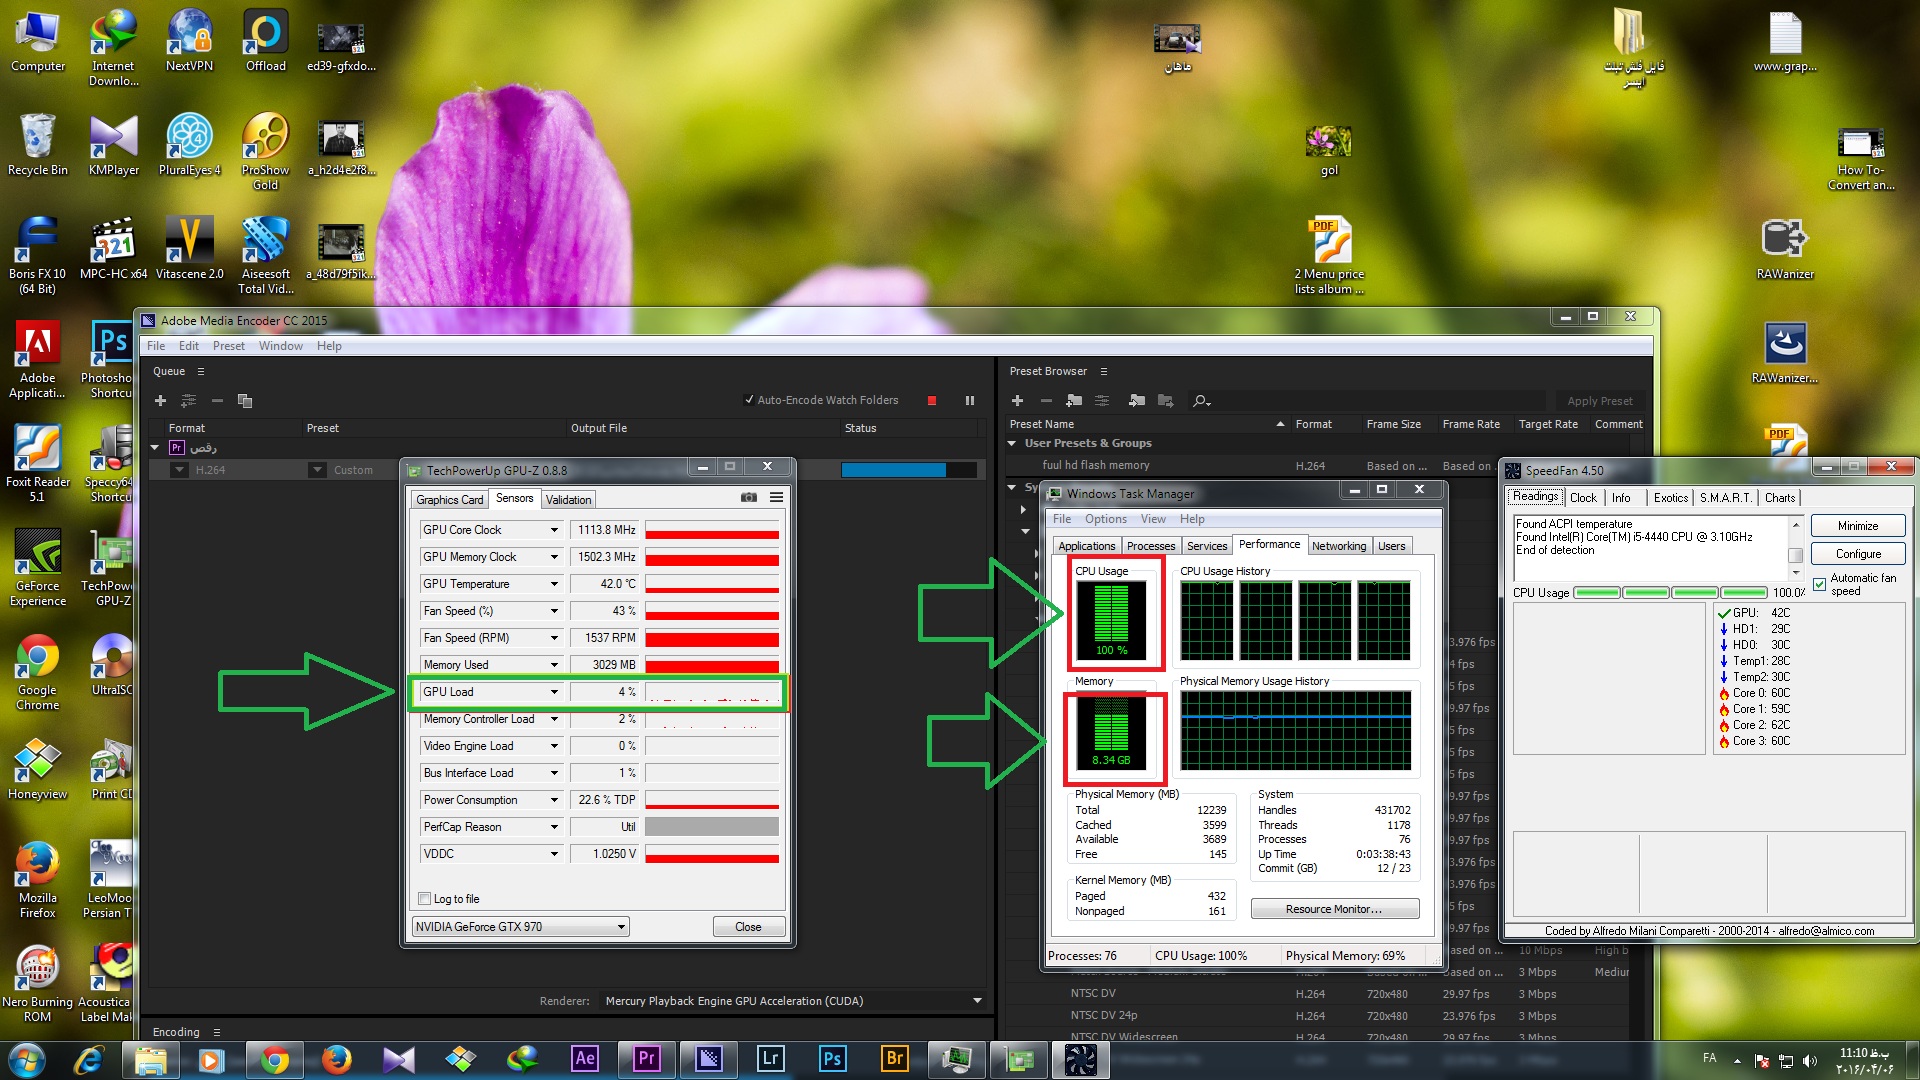
Task: Launch Lightroom from taskbar
Action: click(x=770, y=1058)
